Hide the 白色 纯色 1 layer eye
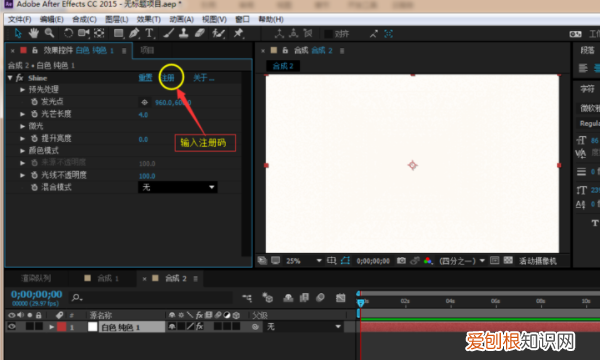The height and width of the screenshot is (360, 600). 12,327
